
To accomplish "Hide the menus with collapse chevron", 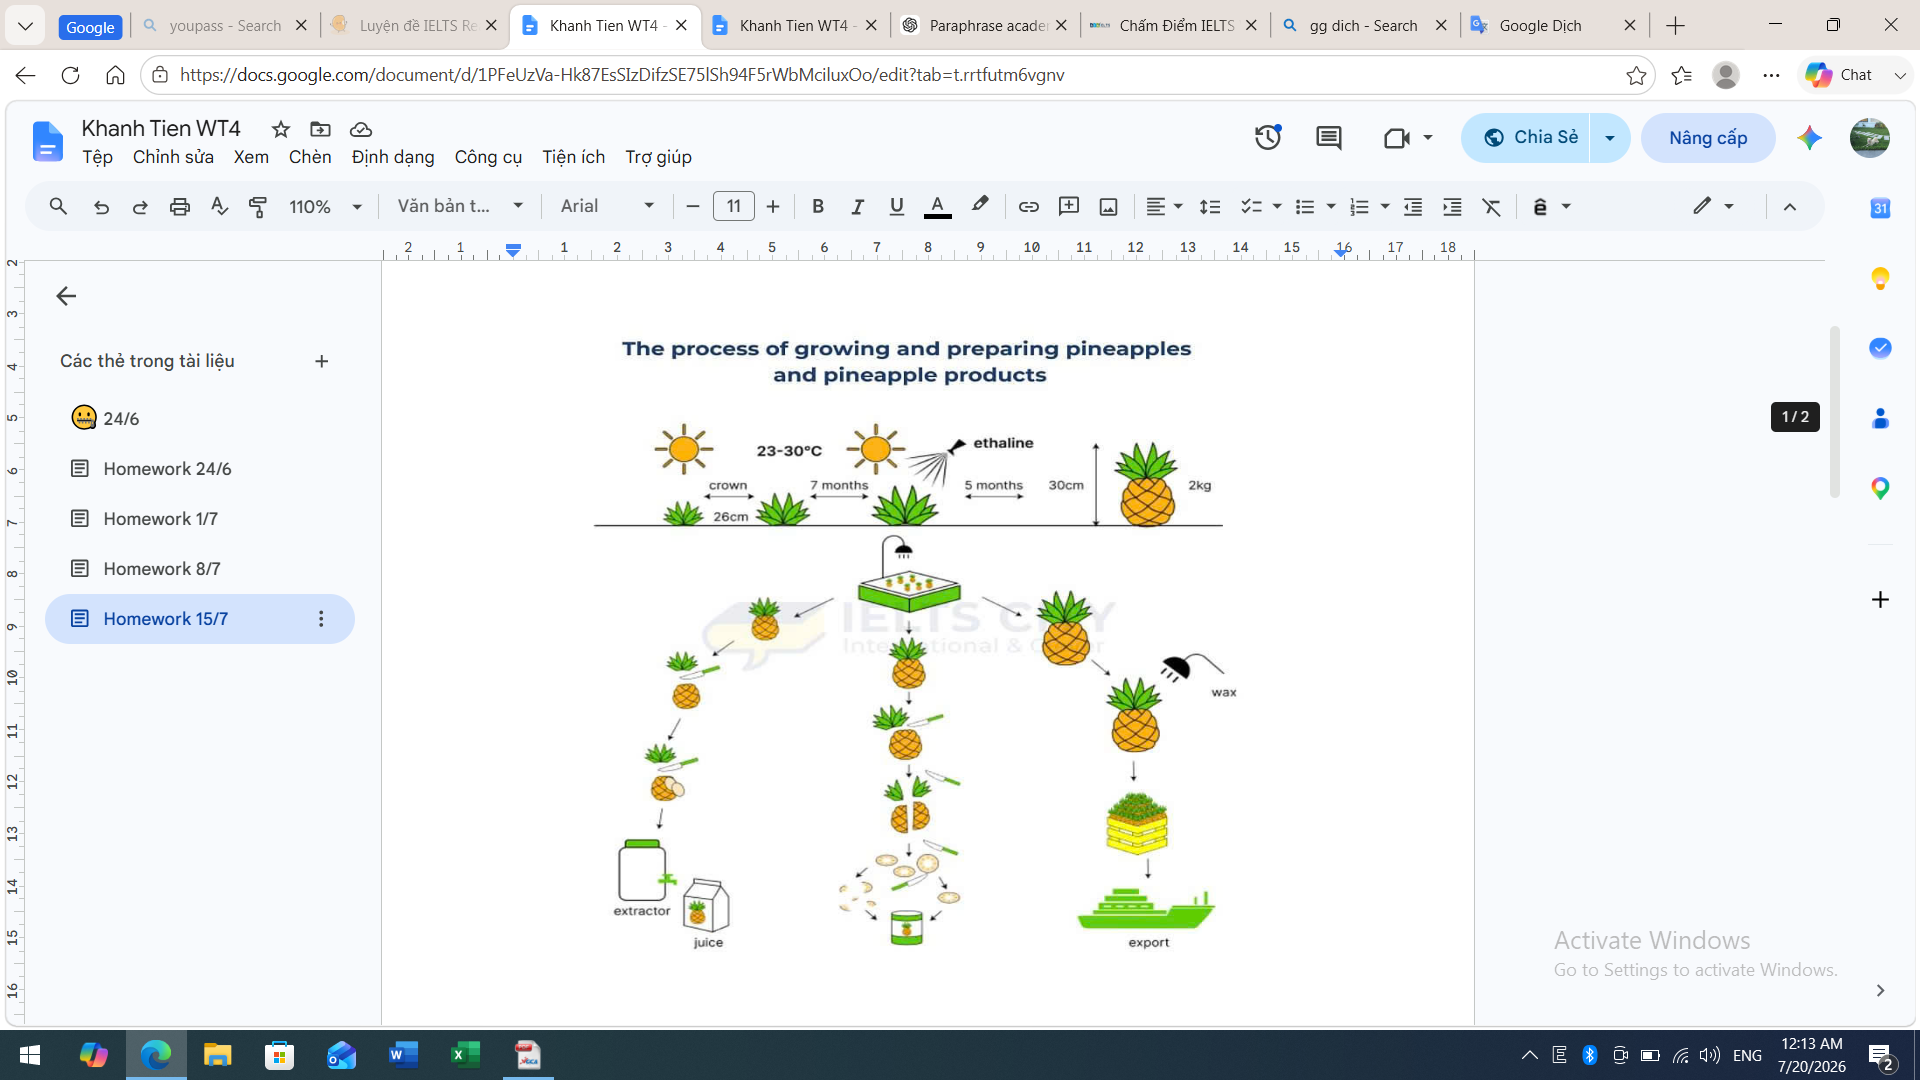I will pos(1790,206).
